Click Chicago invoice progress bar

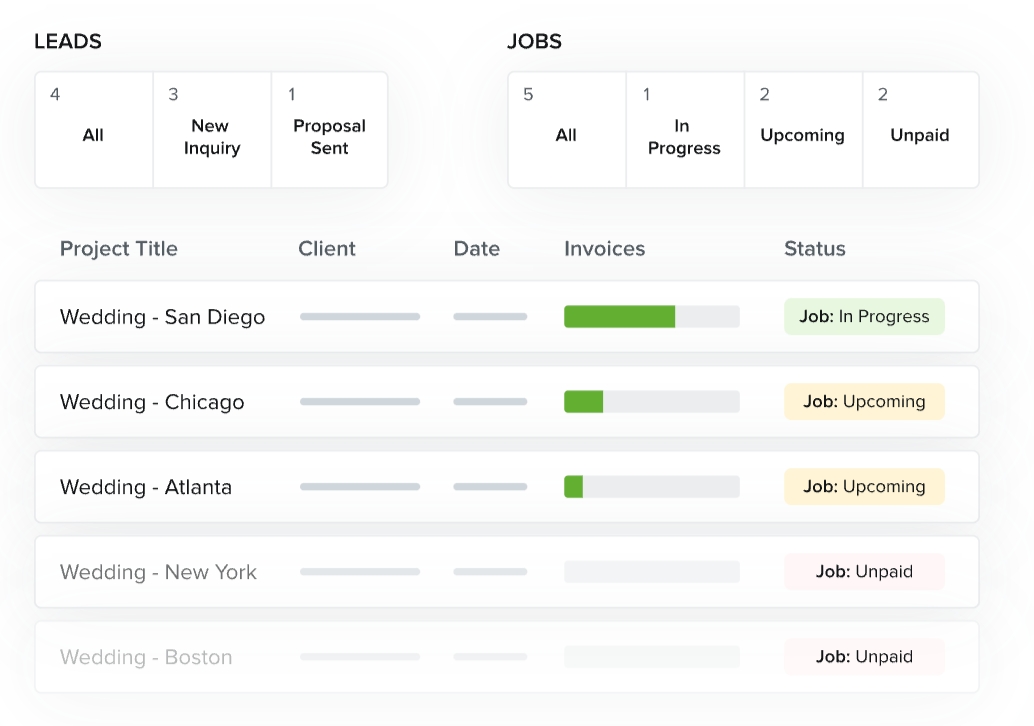(x=651, y=402)
